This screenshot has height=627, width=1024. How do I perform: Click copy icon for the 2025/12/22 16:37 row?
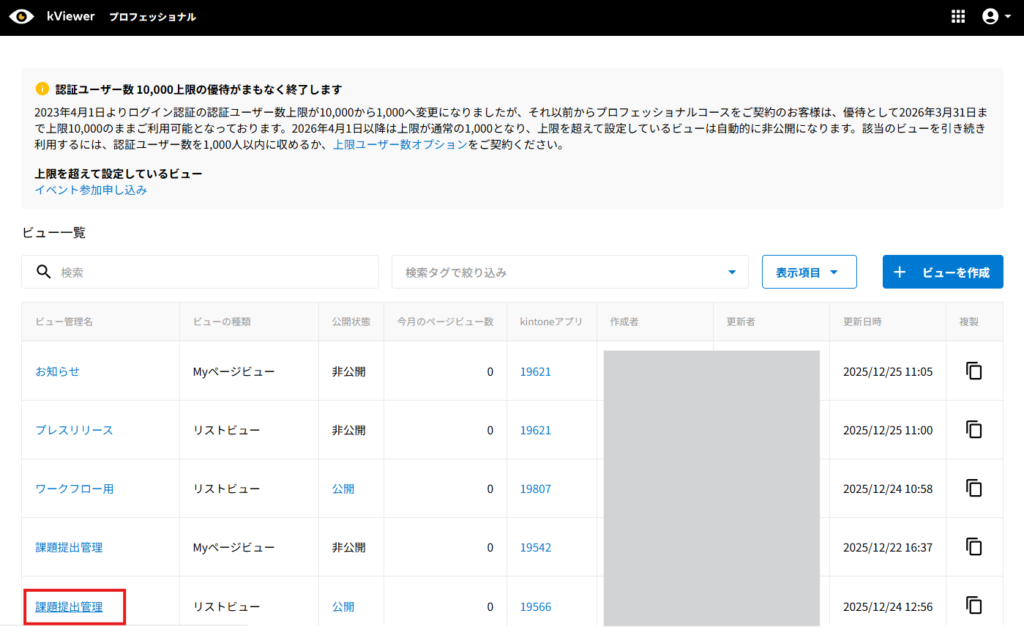(974, 547)
